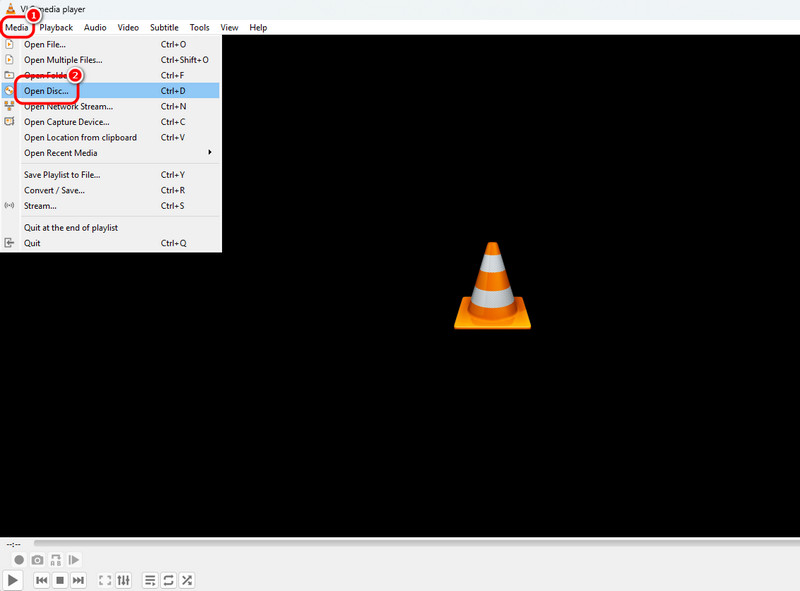Open the Media menu
The image size is (800, 591).
[17, 28]
